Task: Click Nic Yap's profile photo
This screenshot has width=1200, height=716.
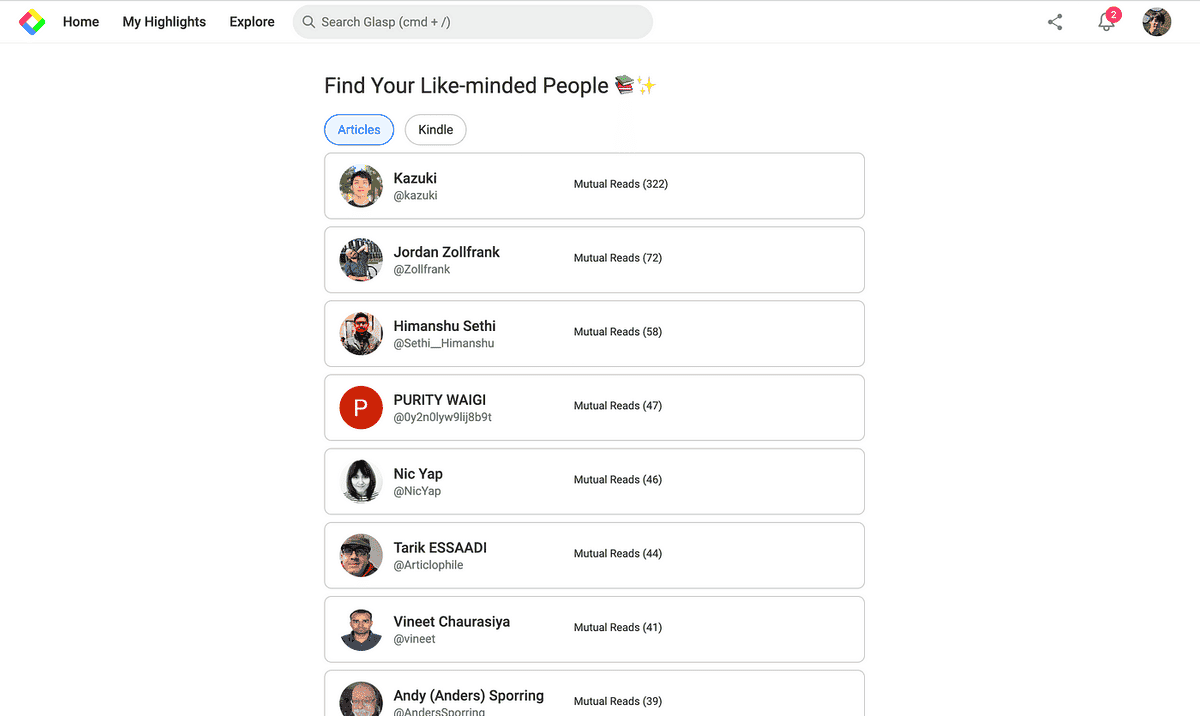Action: (361, 482)
